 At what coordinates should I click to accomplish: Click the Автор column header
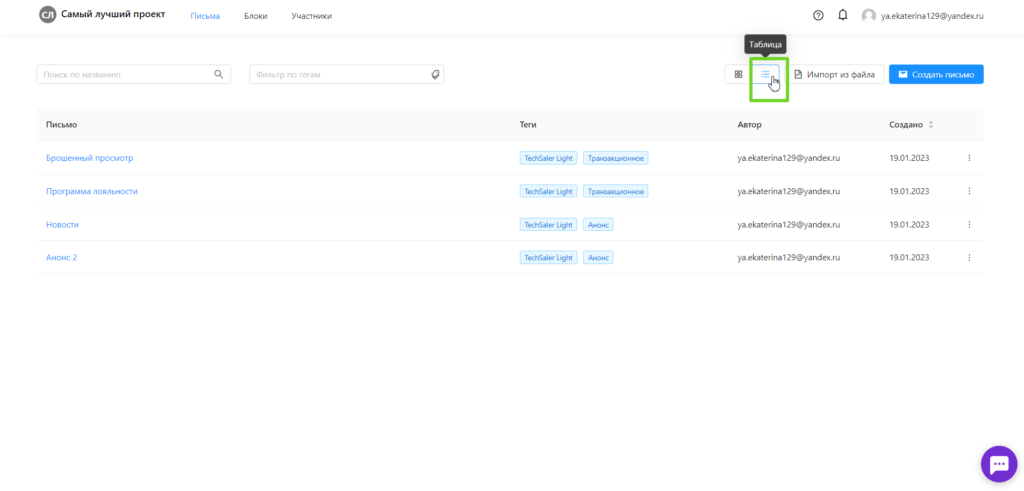point(750,125)
